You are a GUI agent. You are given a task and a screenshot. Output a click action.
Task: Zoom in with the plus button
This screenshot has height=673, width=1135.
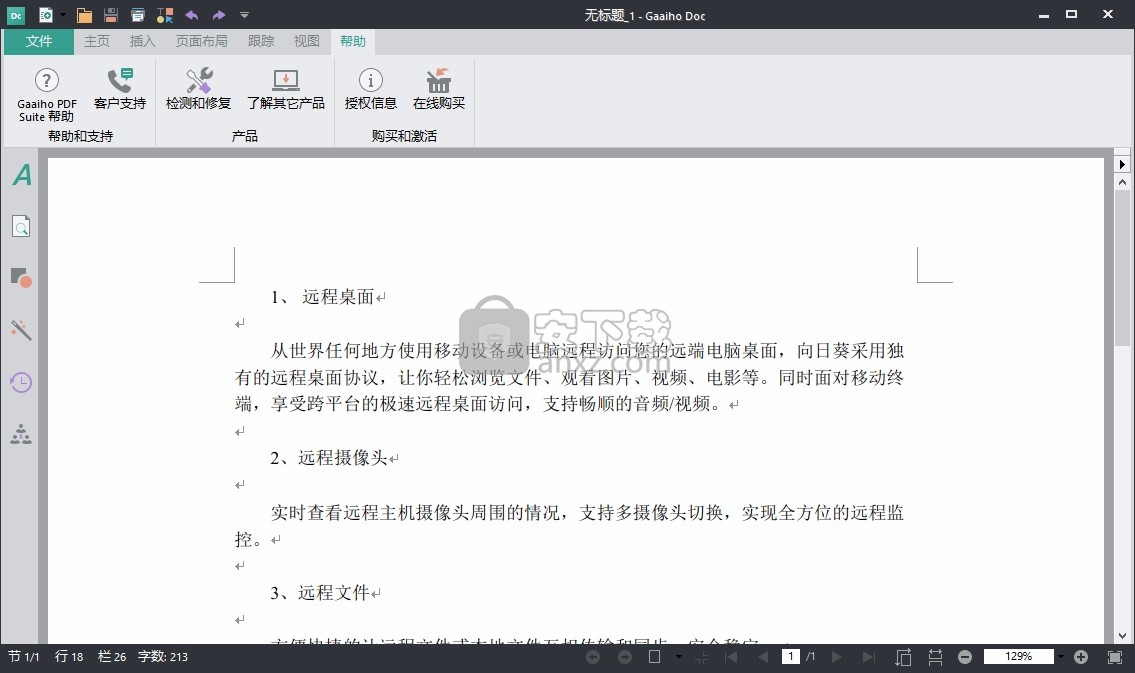pyautogui.click(x=1081, y=657)
